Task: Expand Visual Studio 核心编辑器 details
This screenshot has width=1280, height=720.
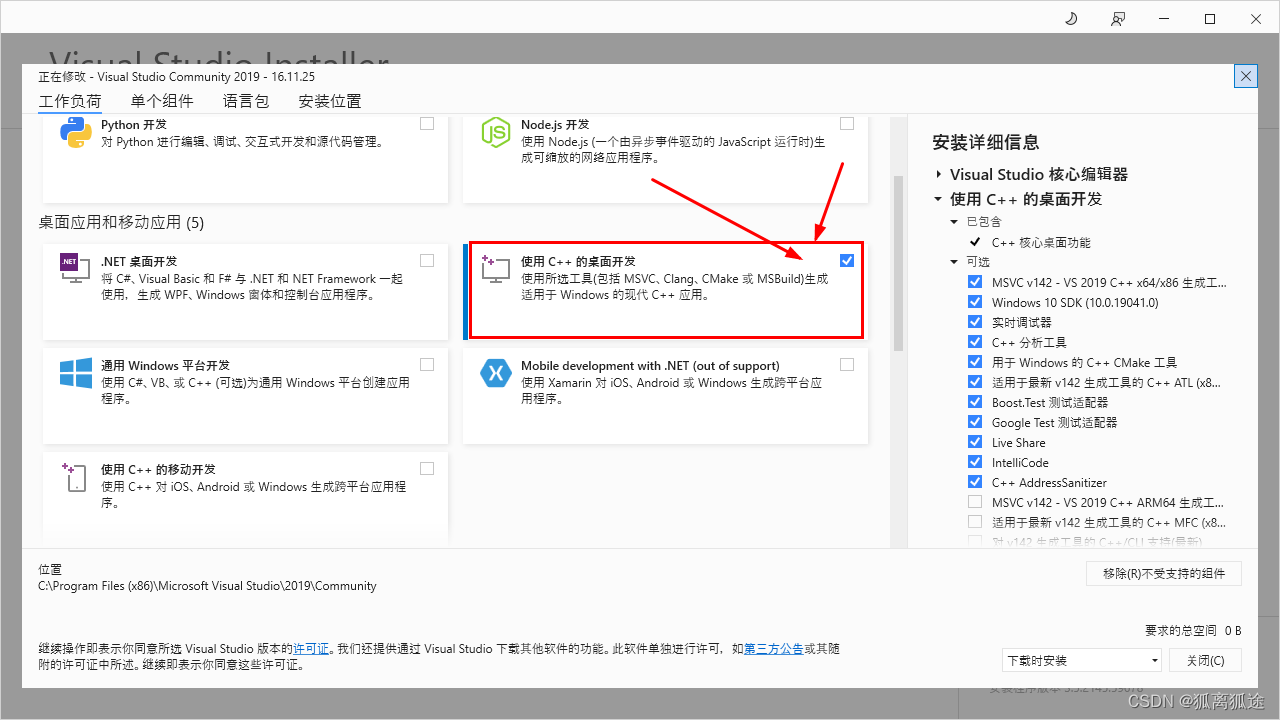Action: click(938, 174)
